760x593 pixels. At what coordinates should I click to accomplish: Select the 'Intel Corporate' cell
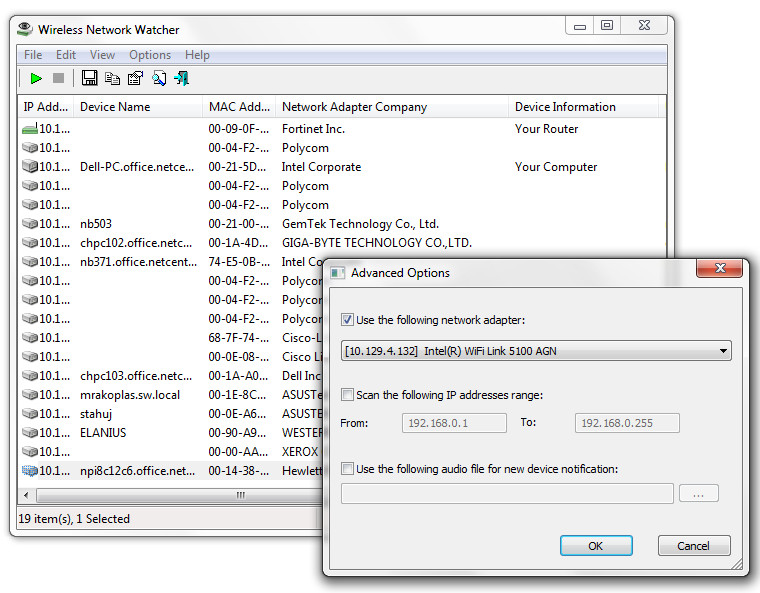point(321,167)
